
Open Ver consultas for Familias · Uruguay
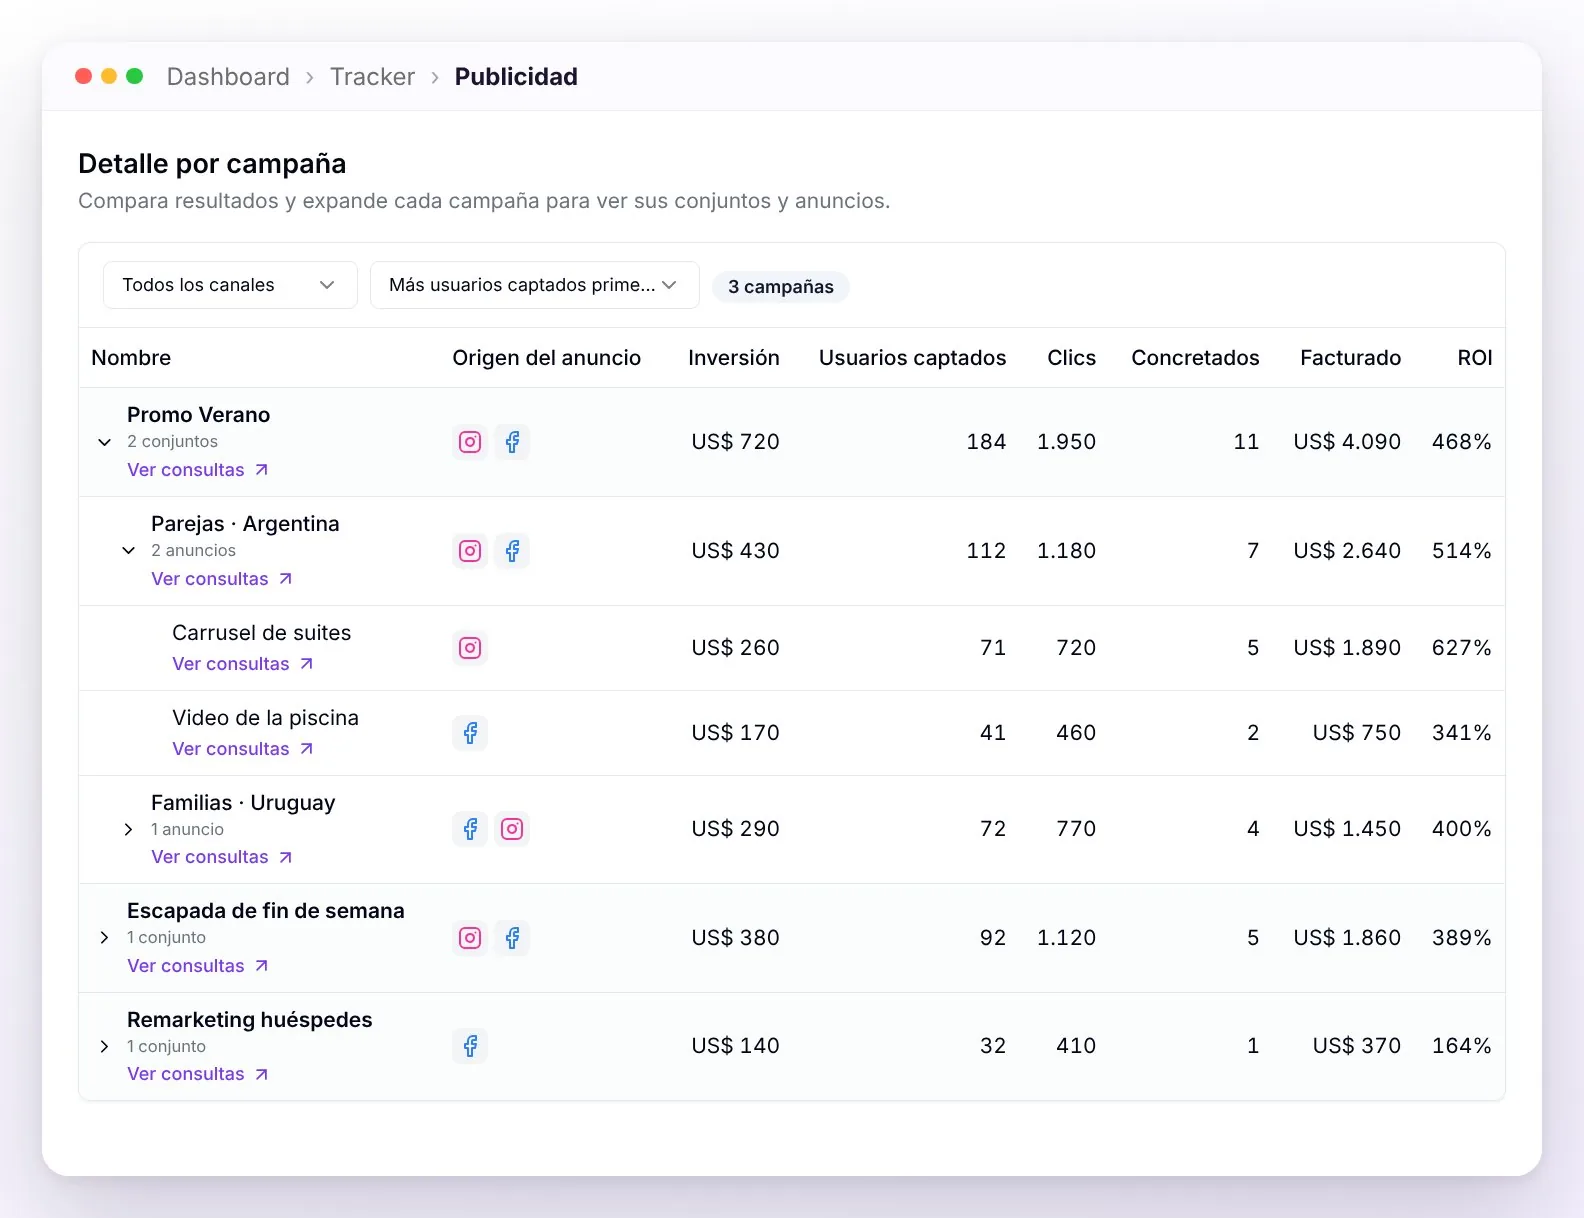tap(222, 857)
